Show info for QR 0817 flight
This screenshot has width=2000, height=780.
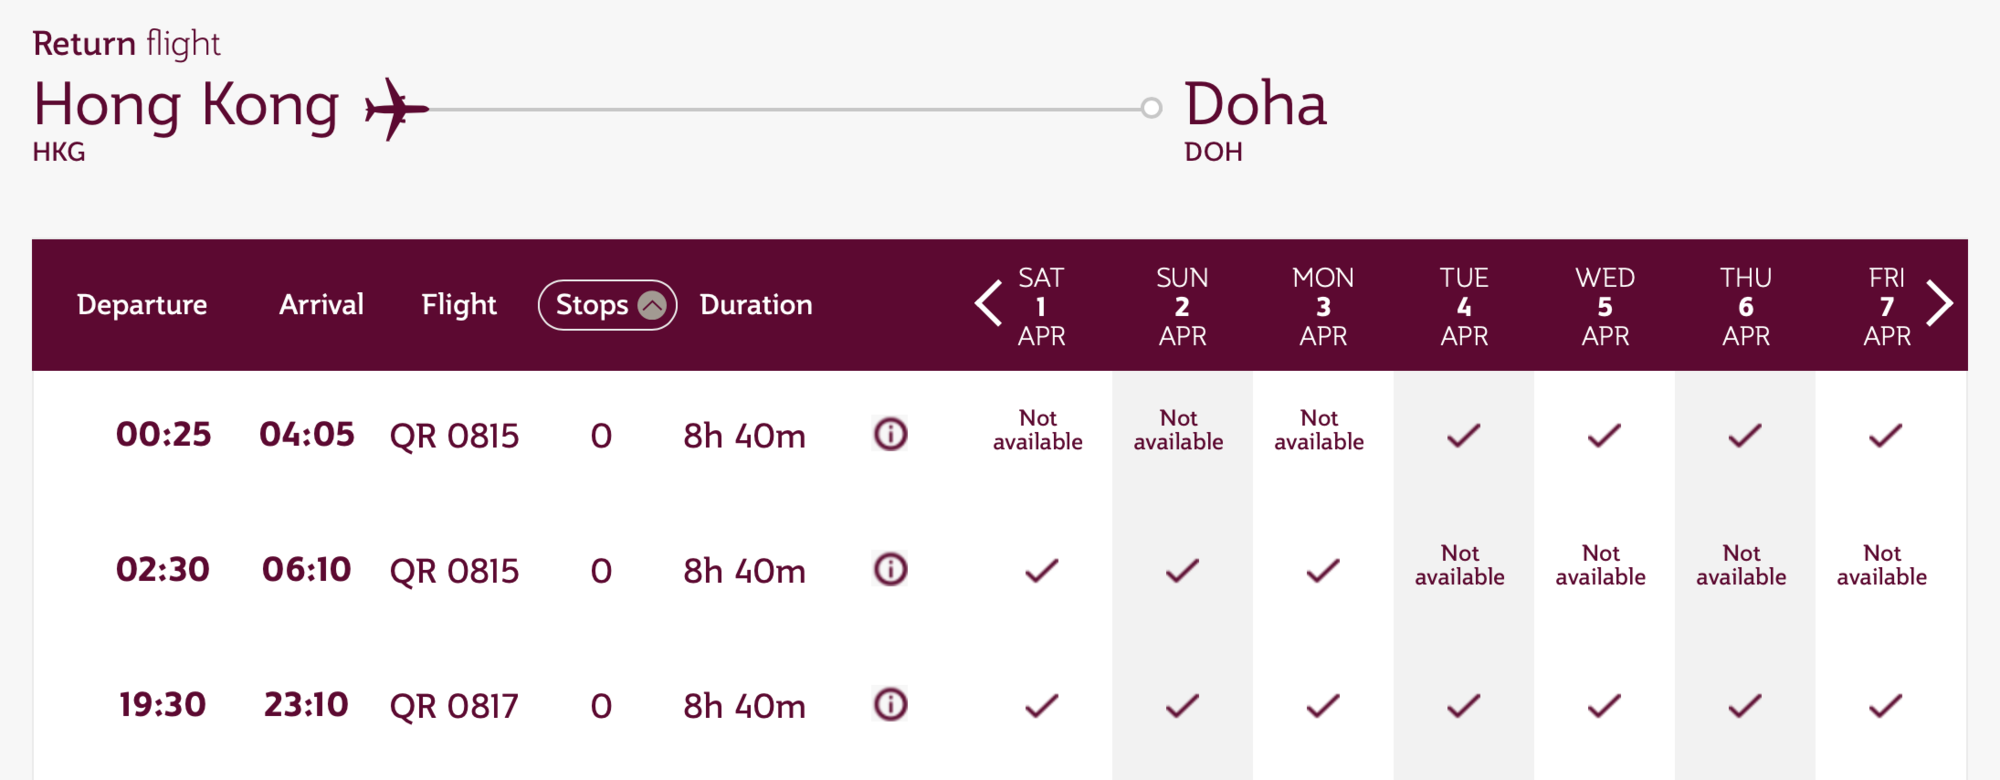coord(890,704)
